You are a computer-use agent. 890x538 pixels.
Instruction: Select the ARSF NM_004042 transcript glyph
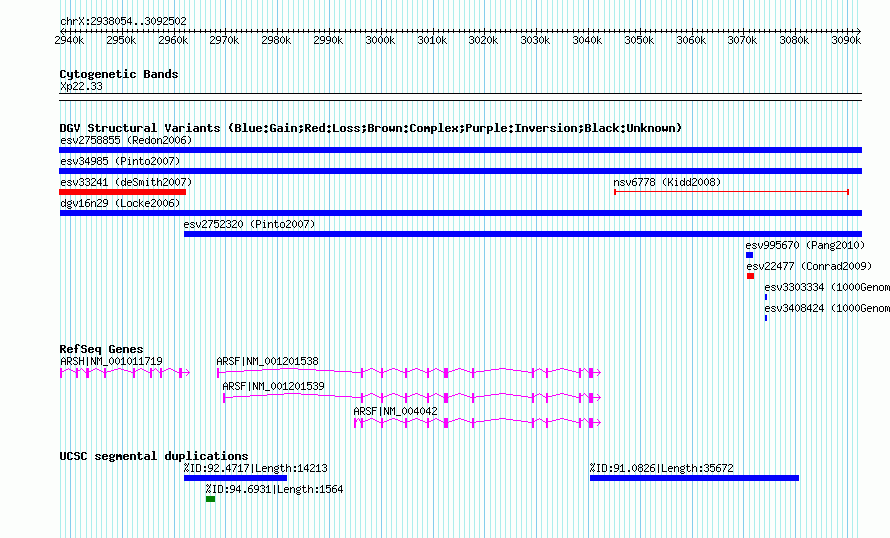477,423
